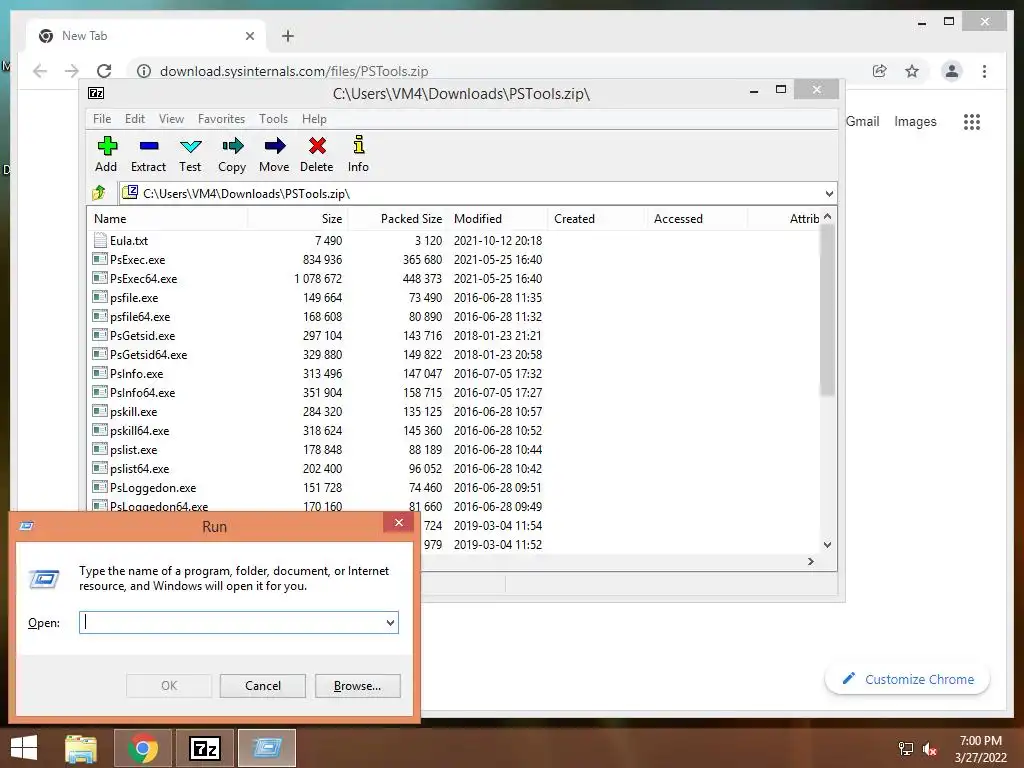The height and width of the screenshot is (768, 1024).
Task: Open the Google apps grid
Action: click(x=972, y=121)
